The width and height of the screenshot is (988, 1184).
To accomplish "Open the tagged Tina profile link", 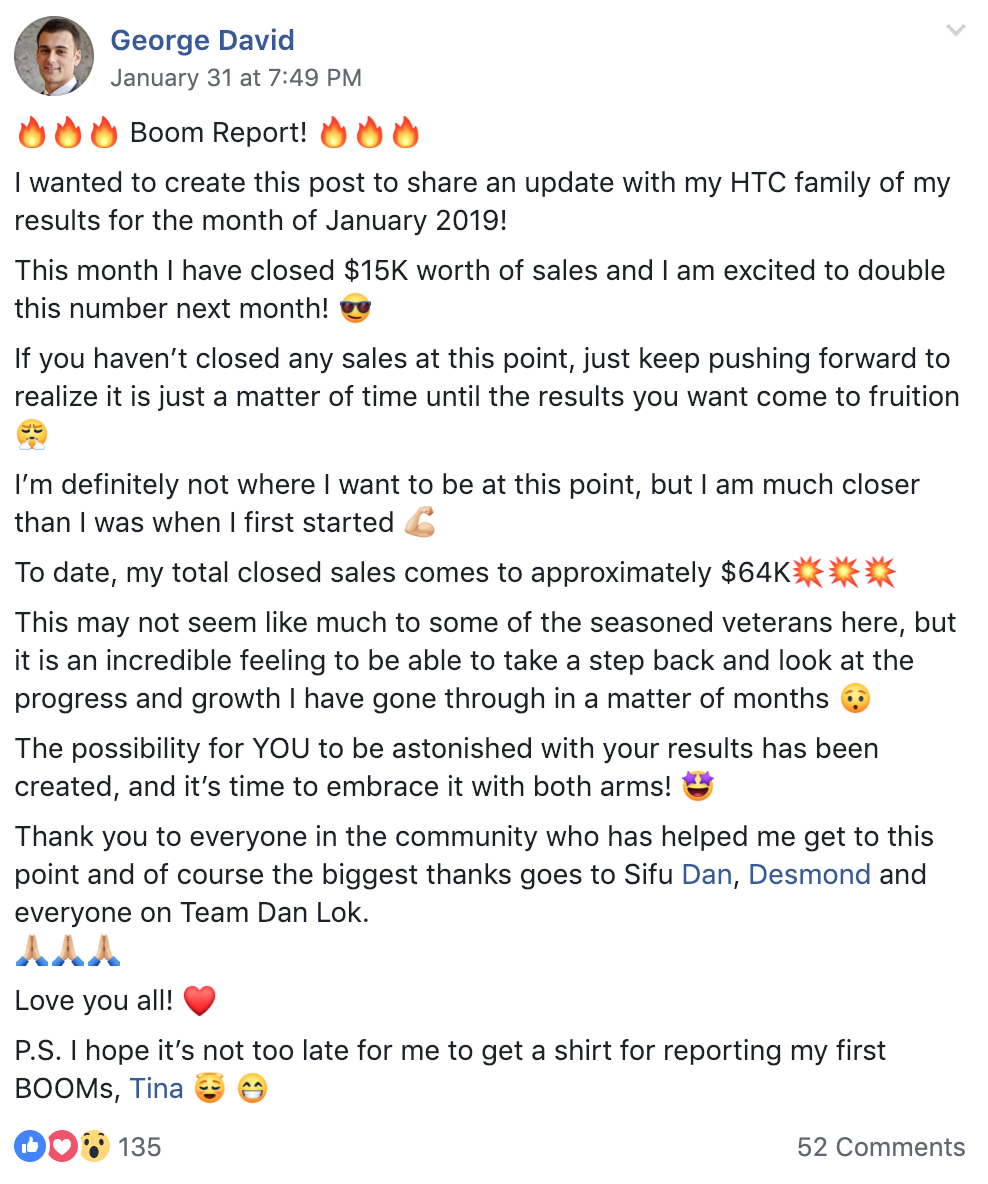I will [x=156, y=1088].
